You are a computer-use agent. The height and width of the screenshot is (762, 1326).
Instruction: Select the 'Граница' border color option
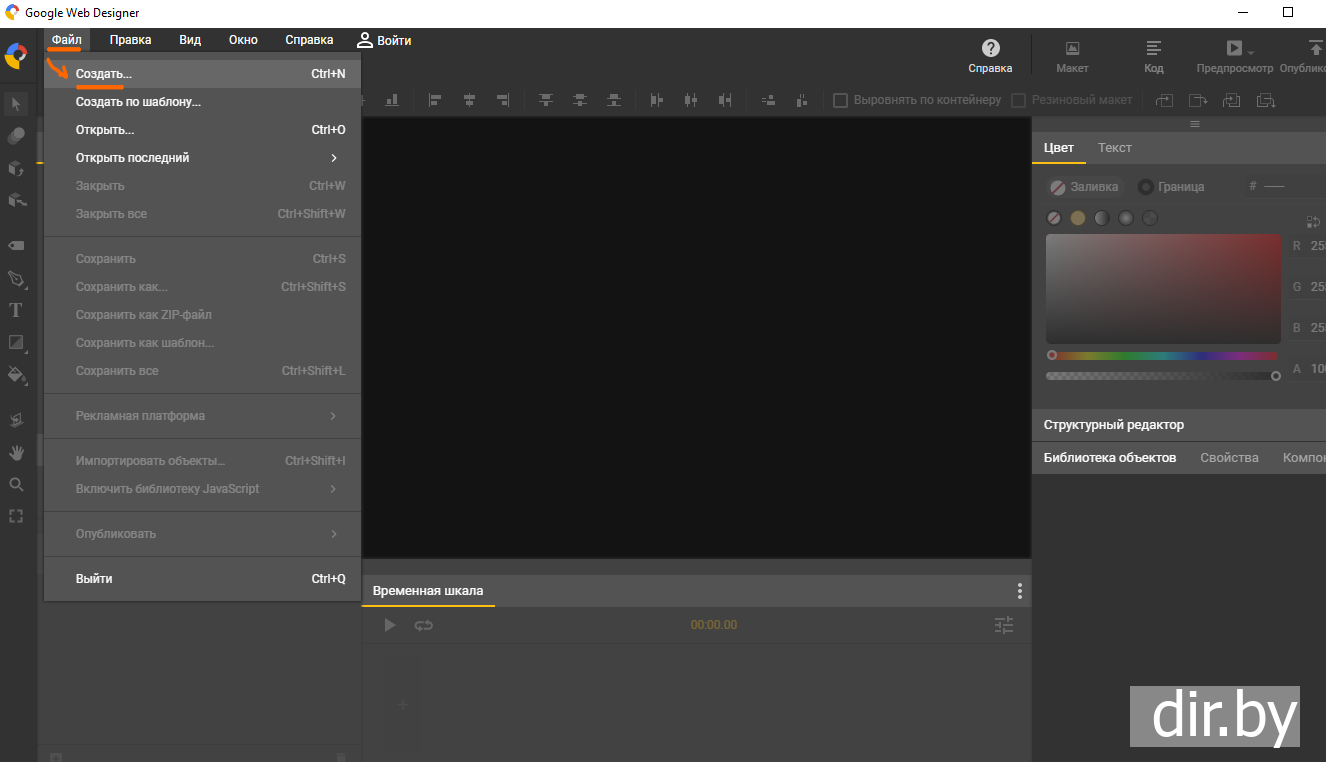click(1146, 187)
